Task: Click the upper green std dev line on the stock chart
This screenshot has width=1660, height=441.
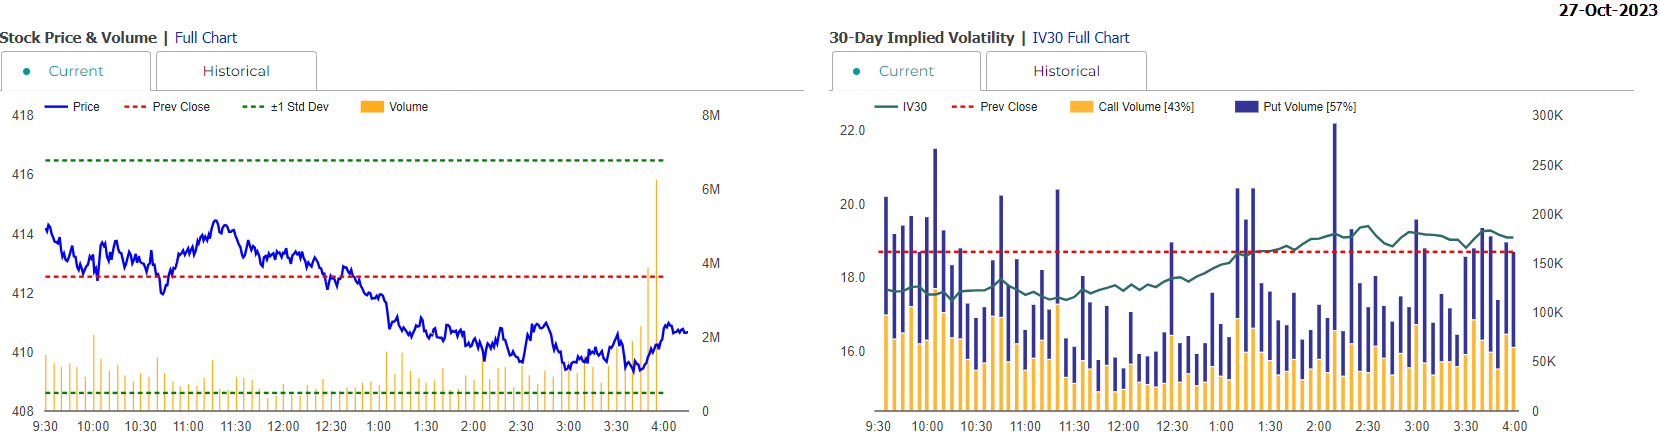Action: [x=350, y=160]
